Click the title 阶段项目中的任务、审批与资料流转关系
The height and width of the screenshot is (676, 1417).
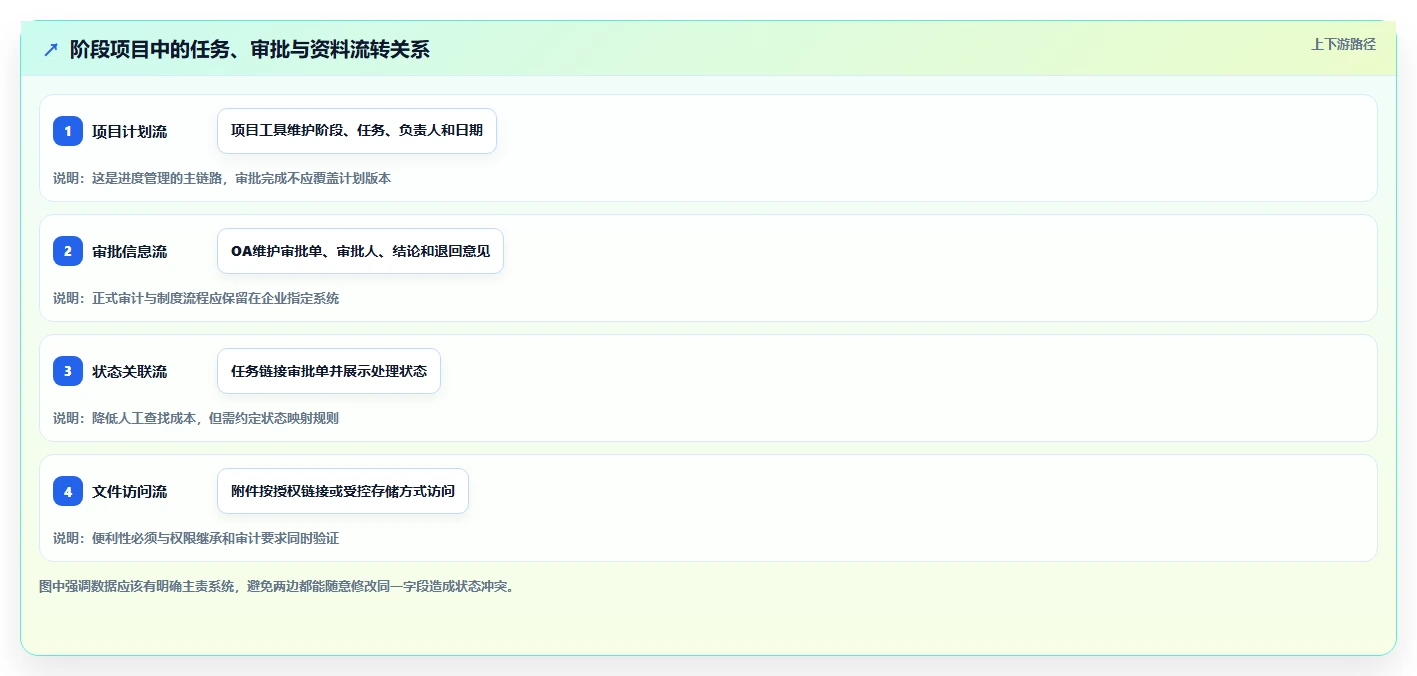249,49
